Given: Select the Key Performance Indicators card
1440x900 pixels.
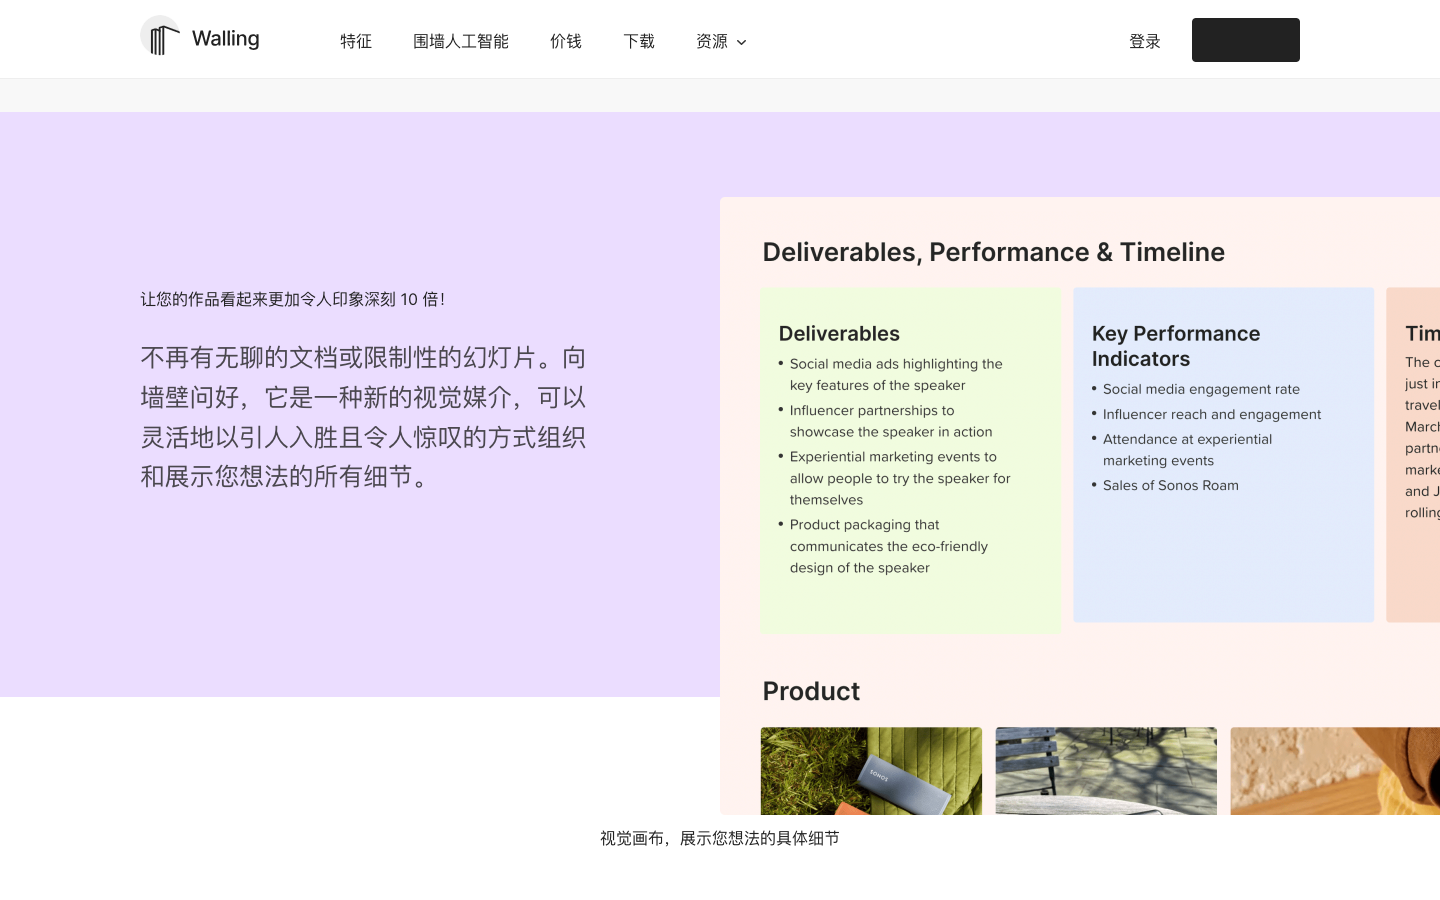Looking at the screenshot, I should click(x=1224, y=455).
